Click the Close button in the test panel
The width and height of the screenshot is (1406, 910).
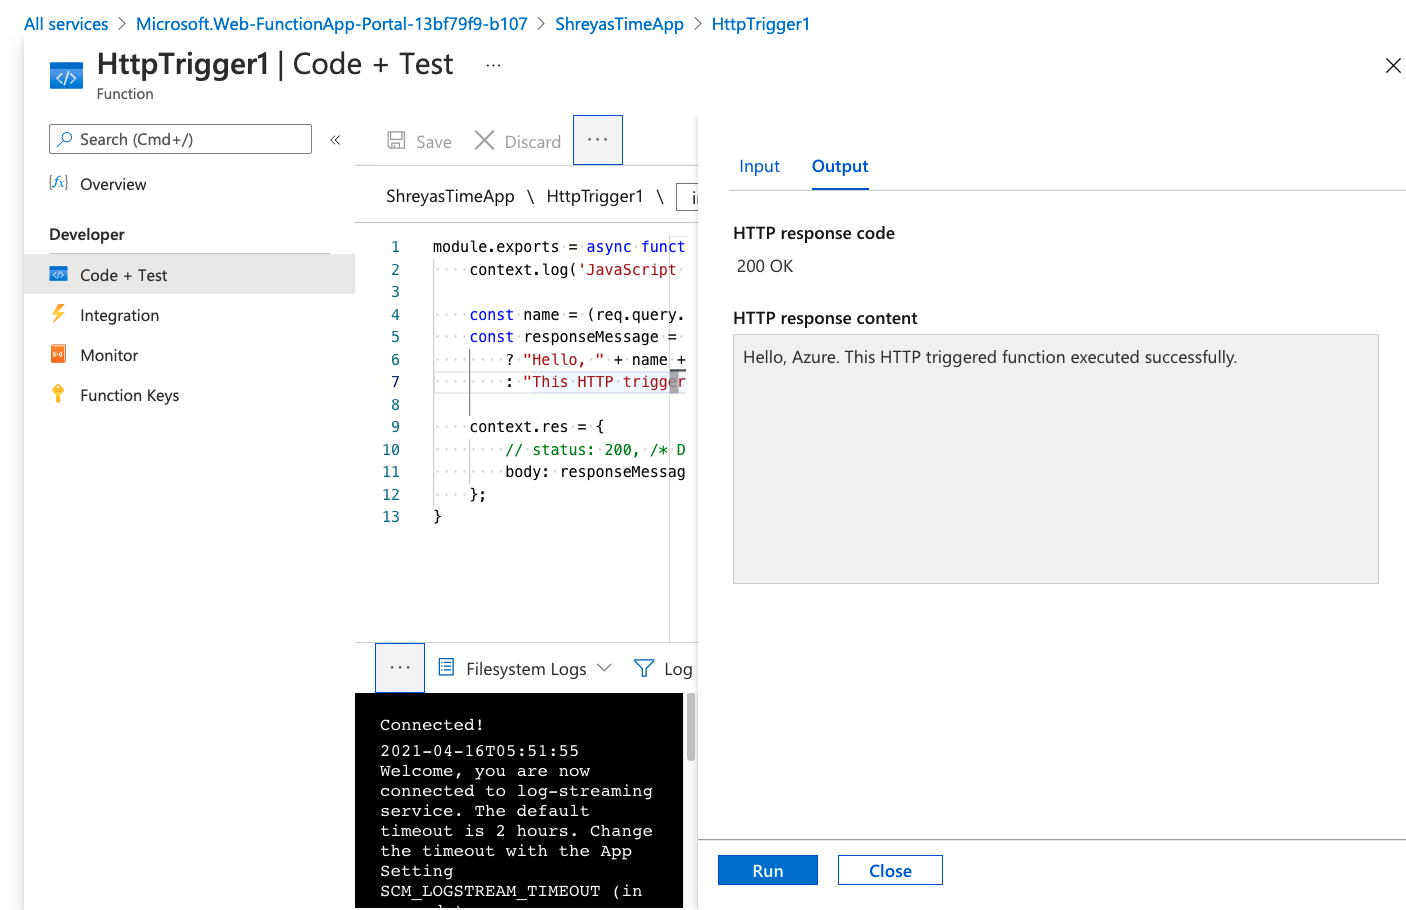tap(890, 870)
